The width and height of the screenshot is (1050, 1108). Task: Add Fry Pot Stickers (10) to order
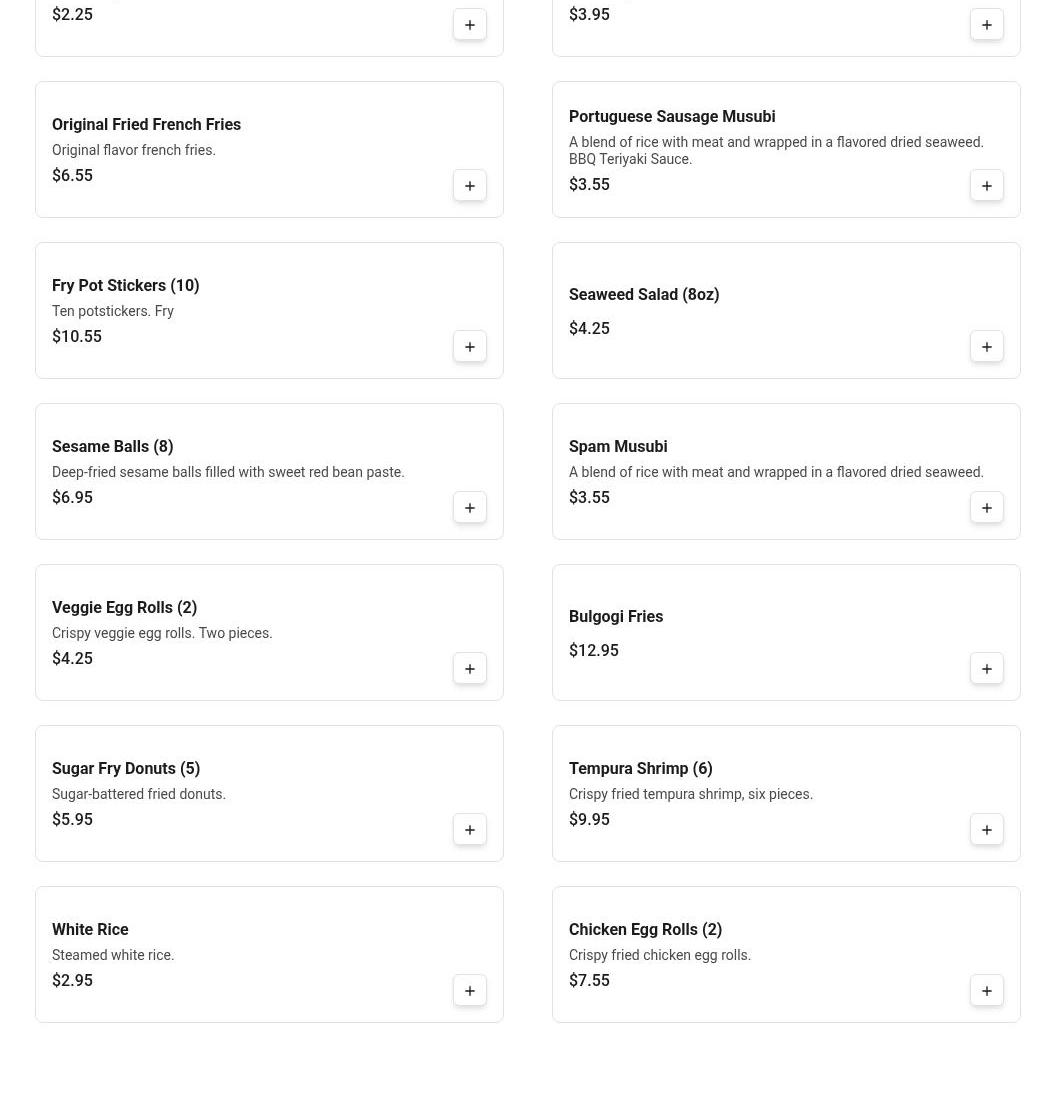point(470,347)
